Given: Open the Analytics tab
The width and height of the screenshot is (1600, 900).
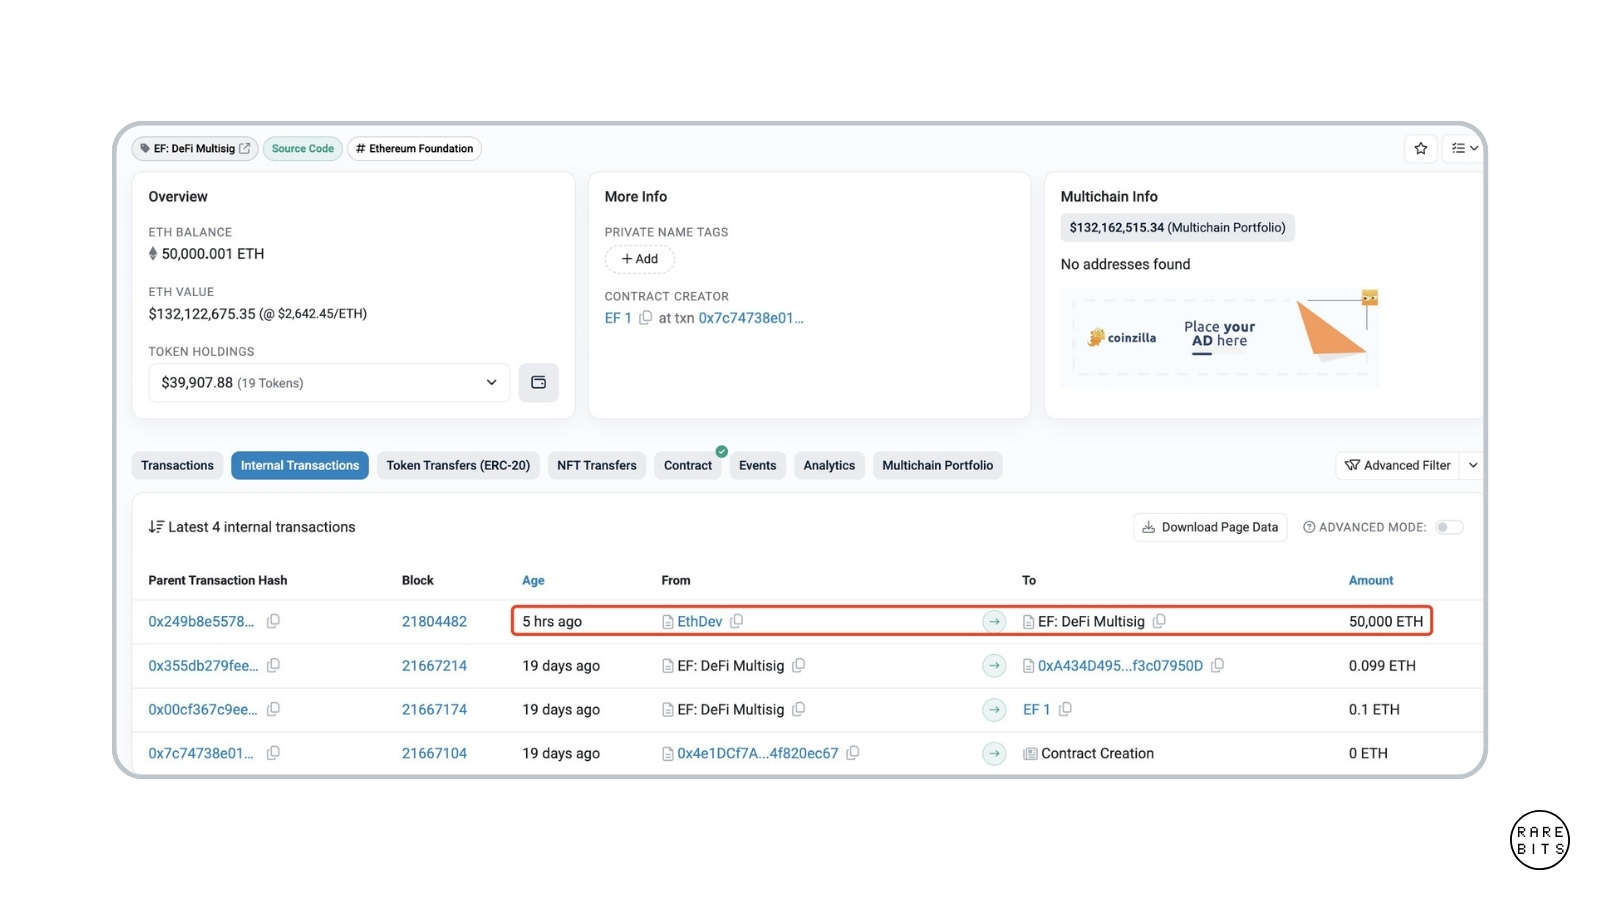Looking at the screenshot, I should pyautogui.click(x=829, y=466).
